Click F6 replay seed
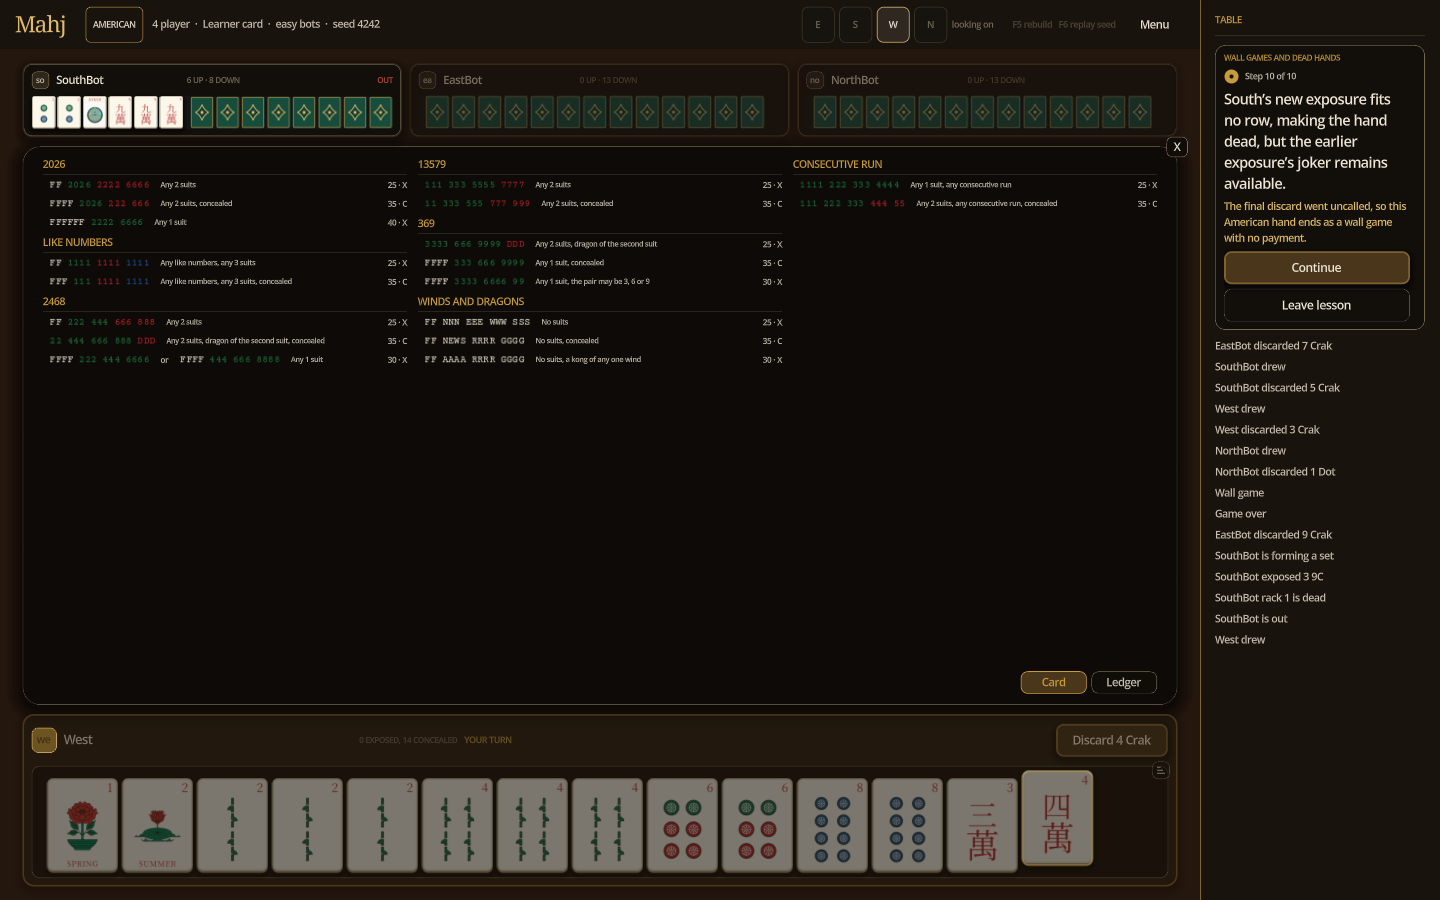1440x900 pixels. [1087, 25]
